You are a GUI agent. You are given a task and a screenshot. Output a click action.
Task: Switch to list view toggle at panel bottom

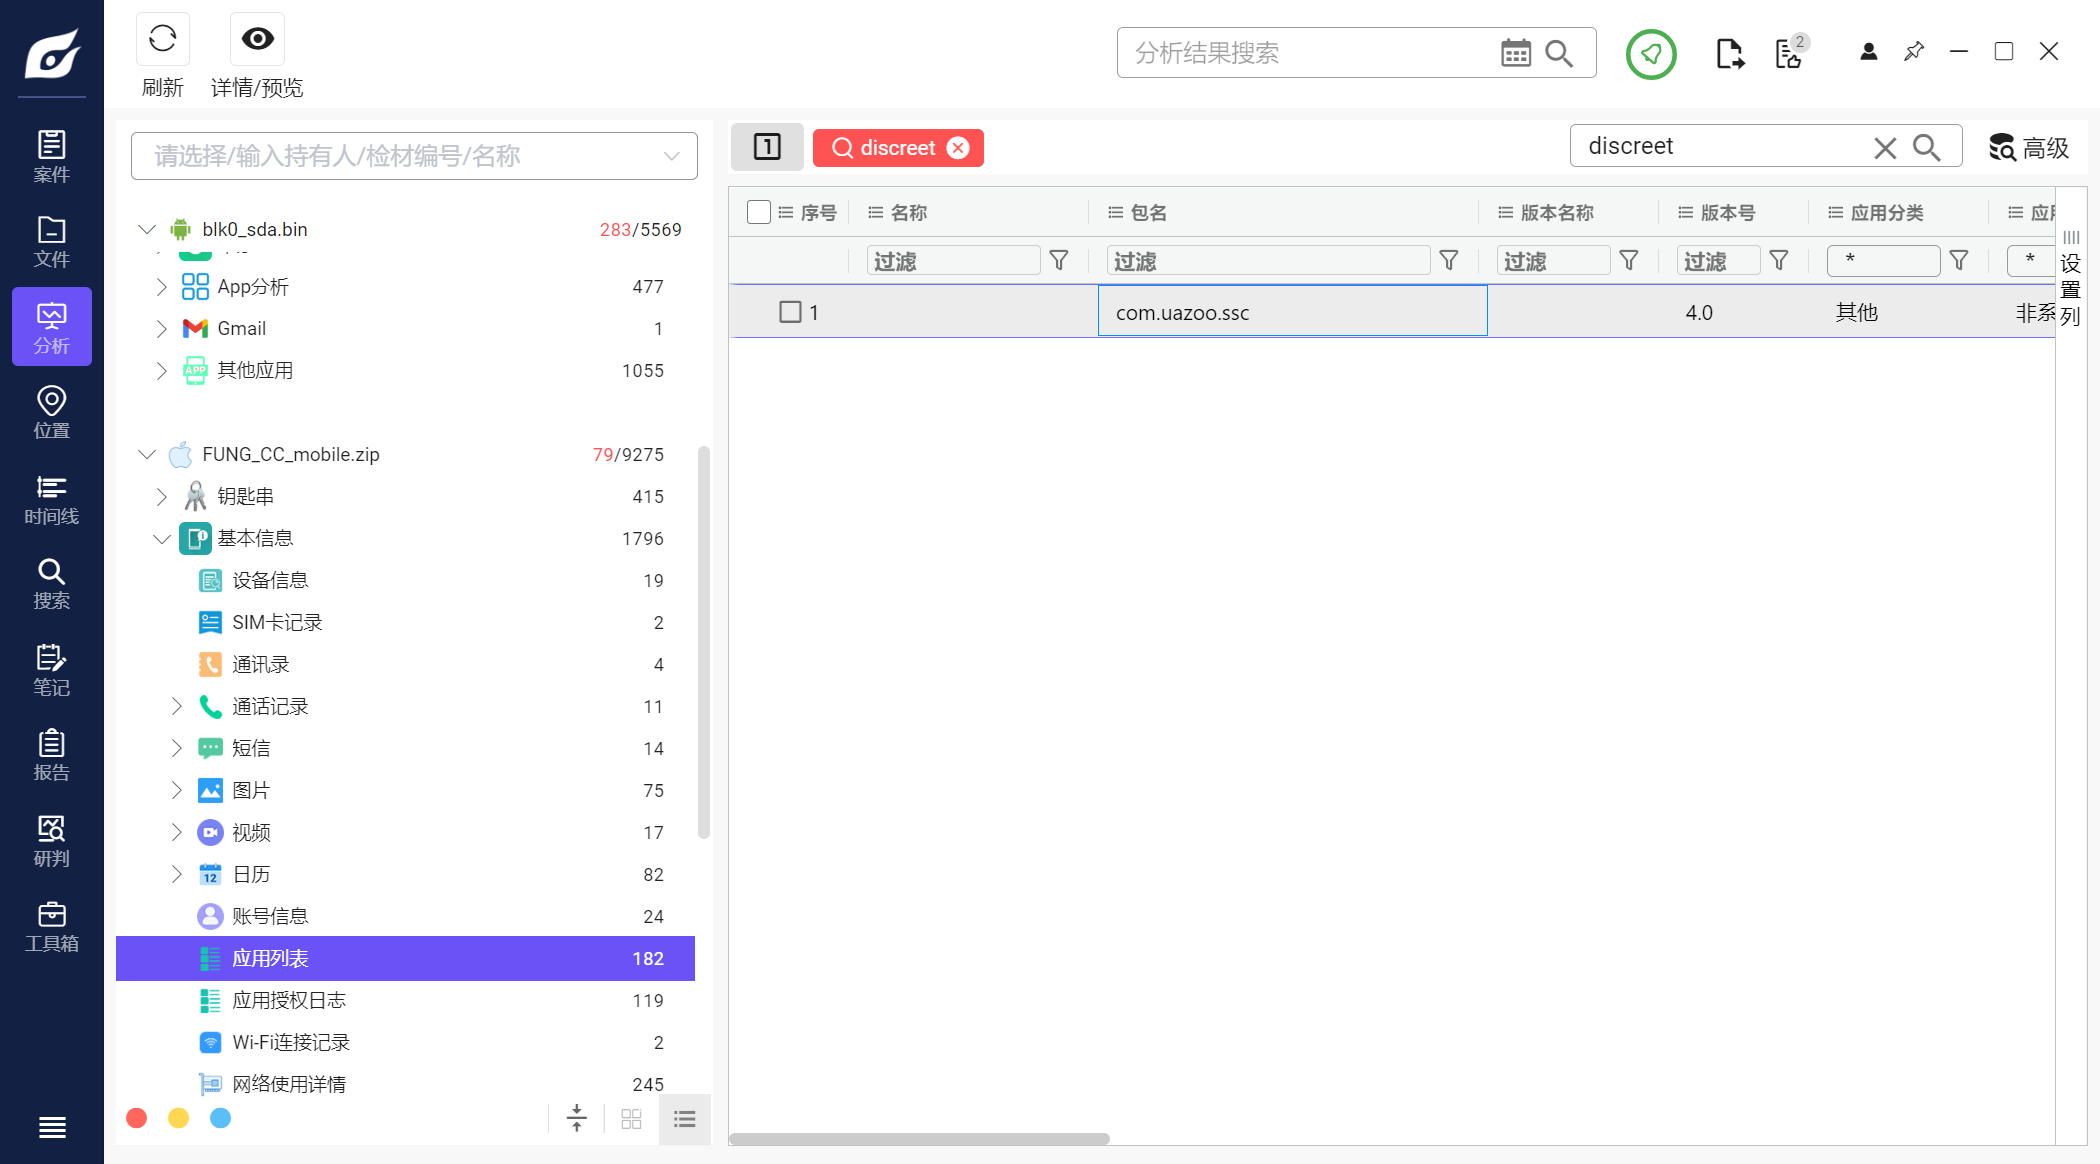pos(685,1119)
